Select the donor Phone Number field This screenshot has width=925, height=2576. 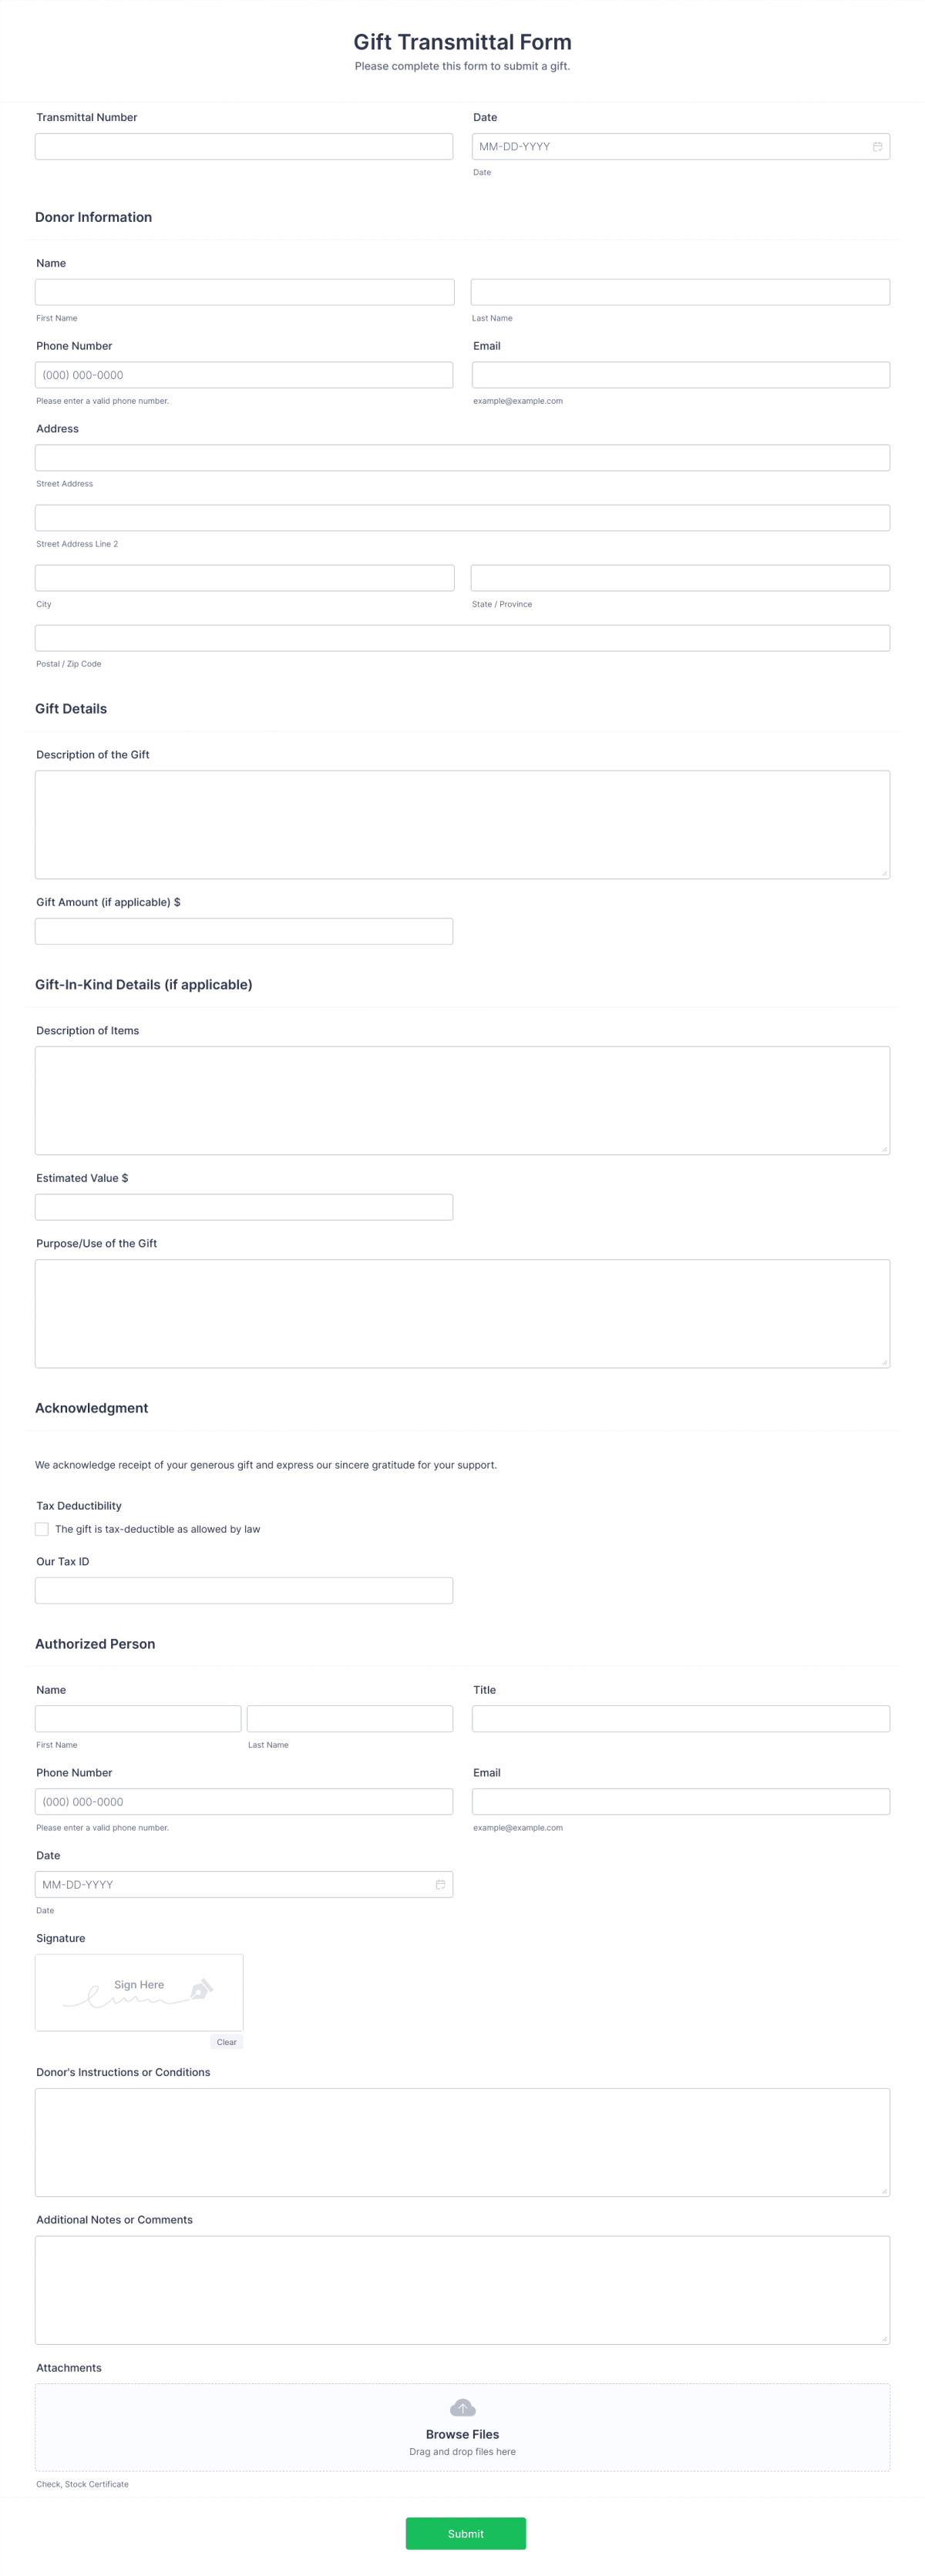coord(243,374)
